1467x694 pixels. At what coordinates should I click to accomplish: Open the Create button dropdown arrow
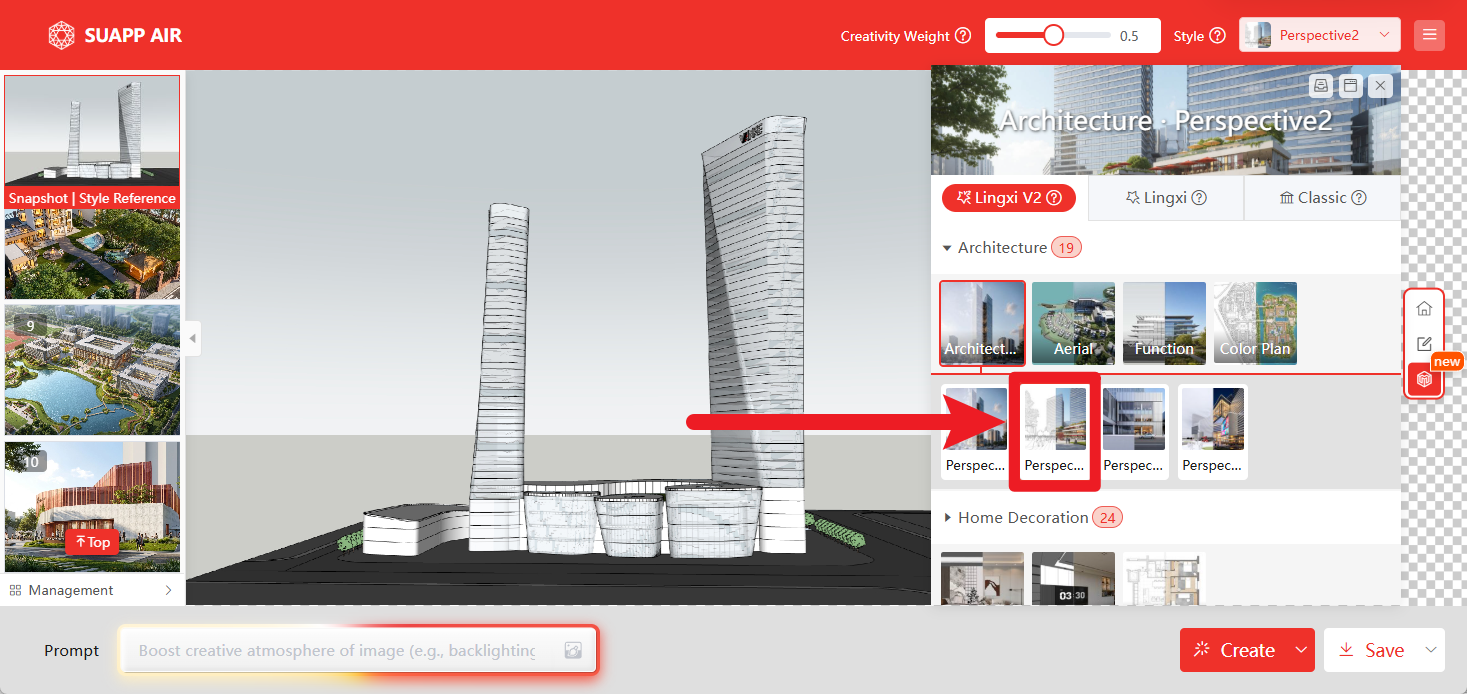pos(1301,650)
